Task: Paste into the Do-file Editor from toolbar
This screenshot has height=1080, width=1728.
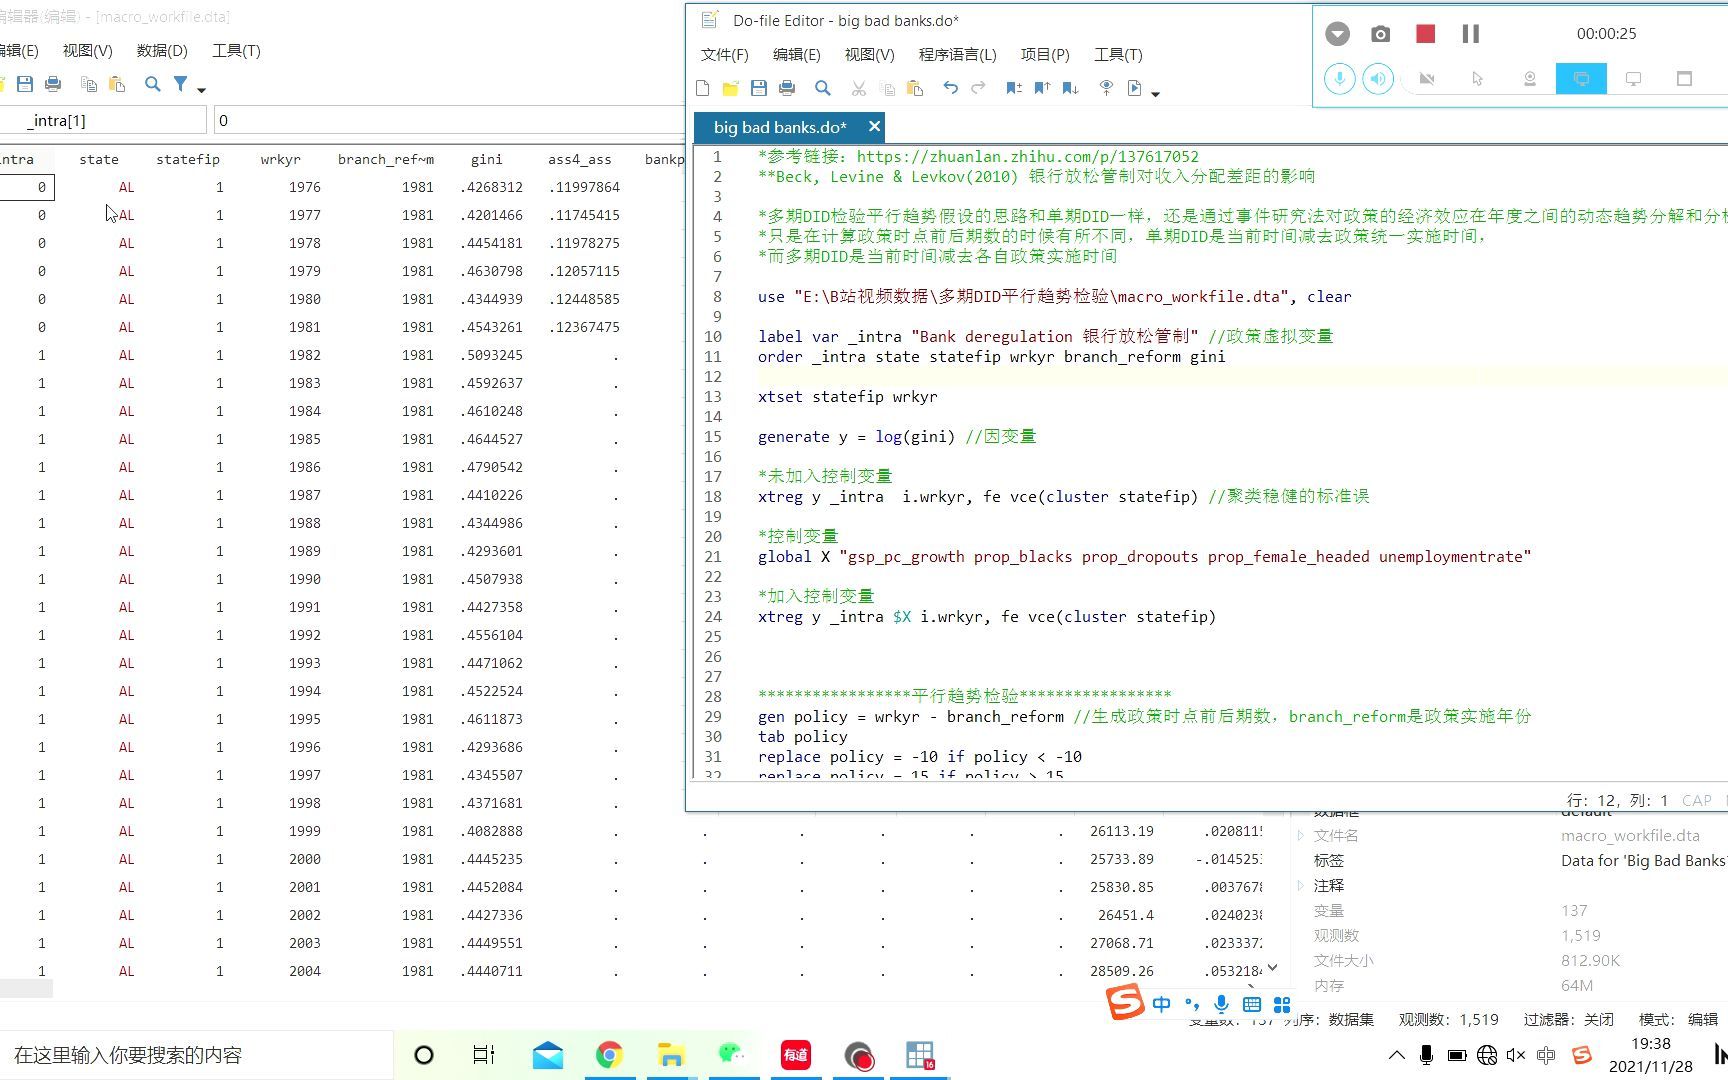Action: [x=914, y=88]
